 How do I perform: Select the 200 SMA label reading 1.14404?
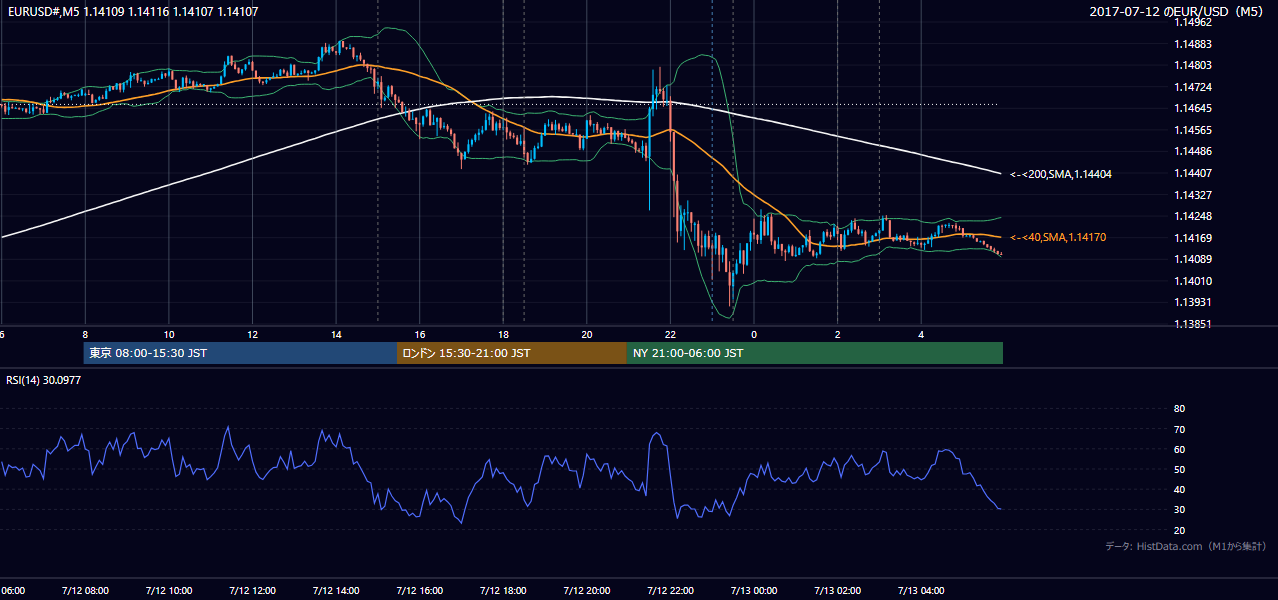[x=1061, y=174]
